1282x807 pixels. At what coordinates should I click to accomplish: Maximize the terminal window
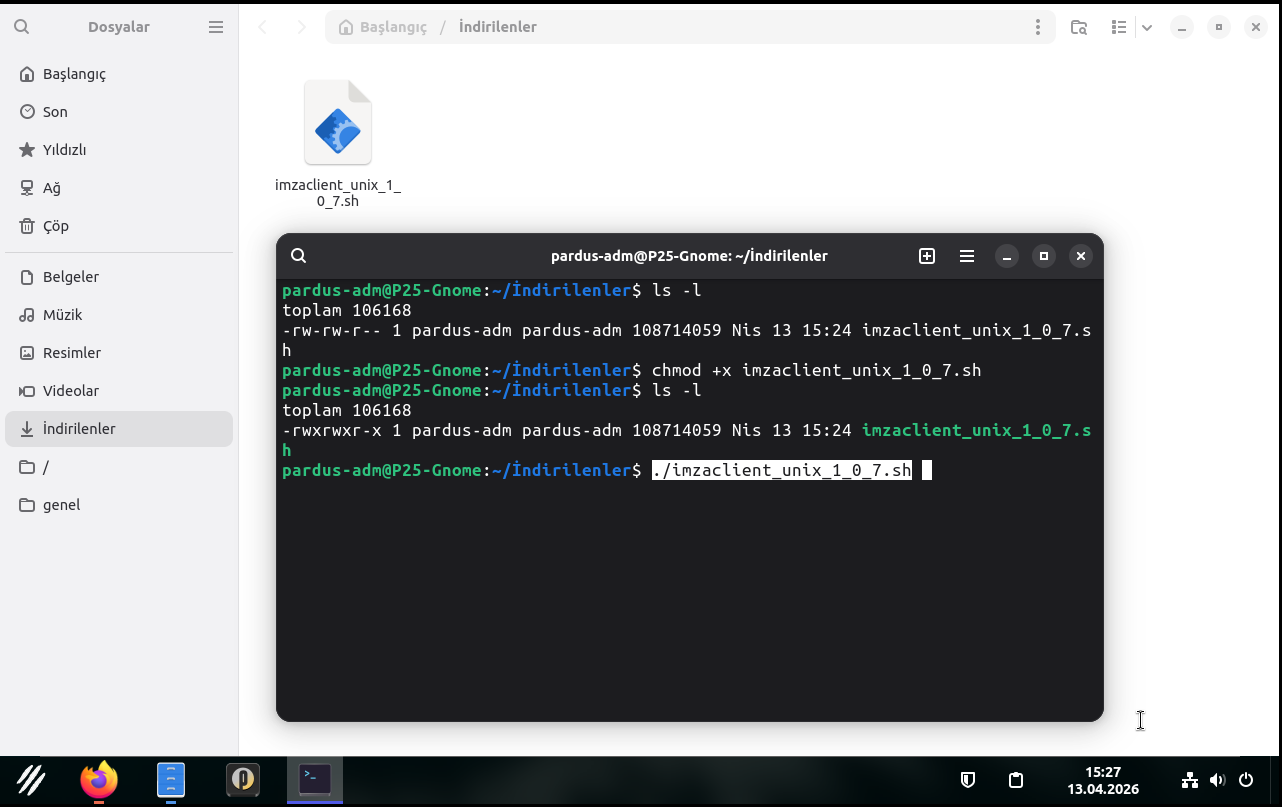point(1044,256)
